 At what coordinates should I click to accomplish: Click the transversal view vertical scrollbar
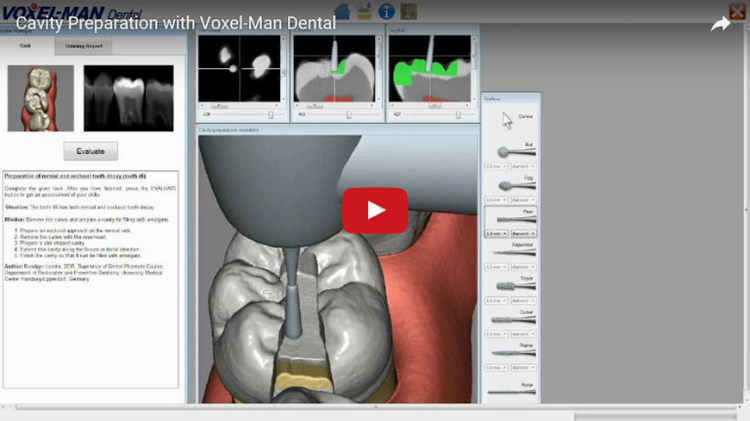pos(283,68)
